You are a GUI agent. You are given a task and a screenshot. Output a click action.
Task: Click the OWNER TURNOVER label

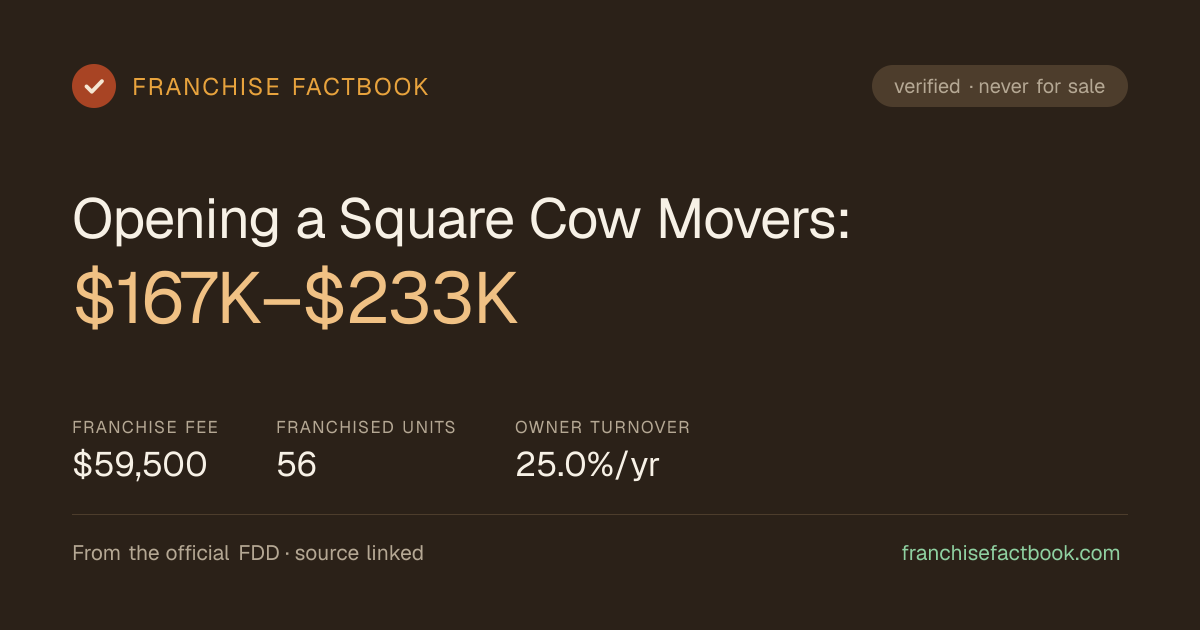coord(603,427)
